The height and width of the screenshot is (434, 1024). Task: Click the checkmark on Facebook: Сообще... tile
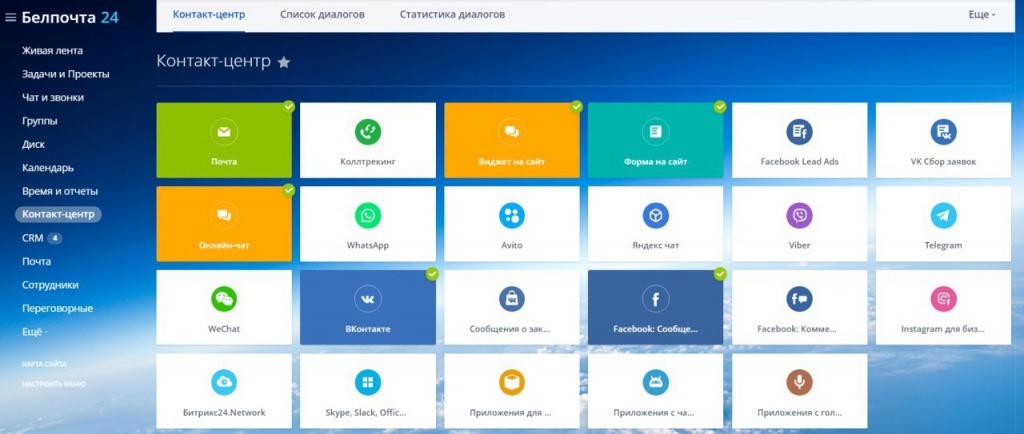coord(720,274)
